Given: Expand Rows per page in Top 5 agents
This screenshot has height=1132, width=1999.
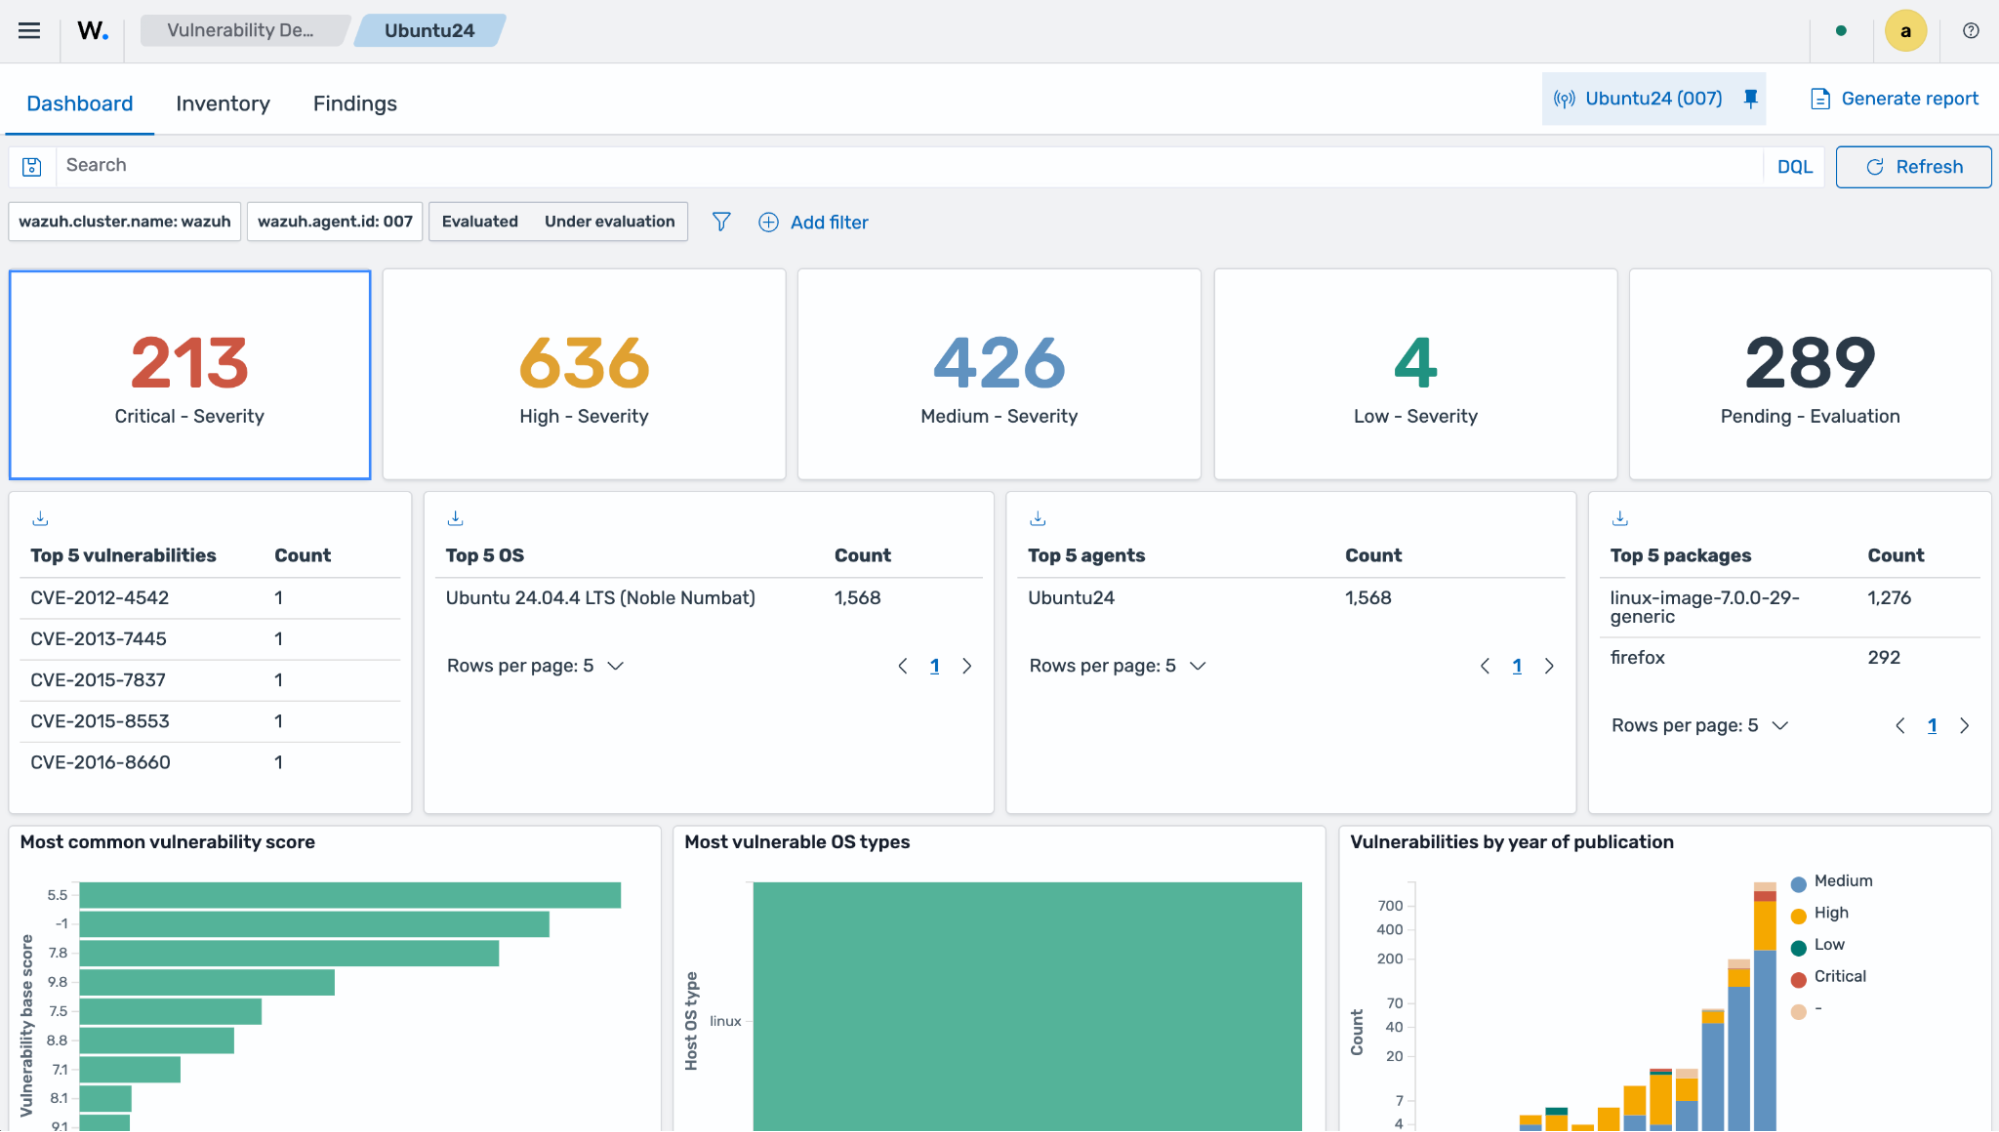Looking at the screenshot, I should (1118, 666).
